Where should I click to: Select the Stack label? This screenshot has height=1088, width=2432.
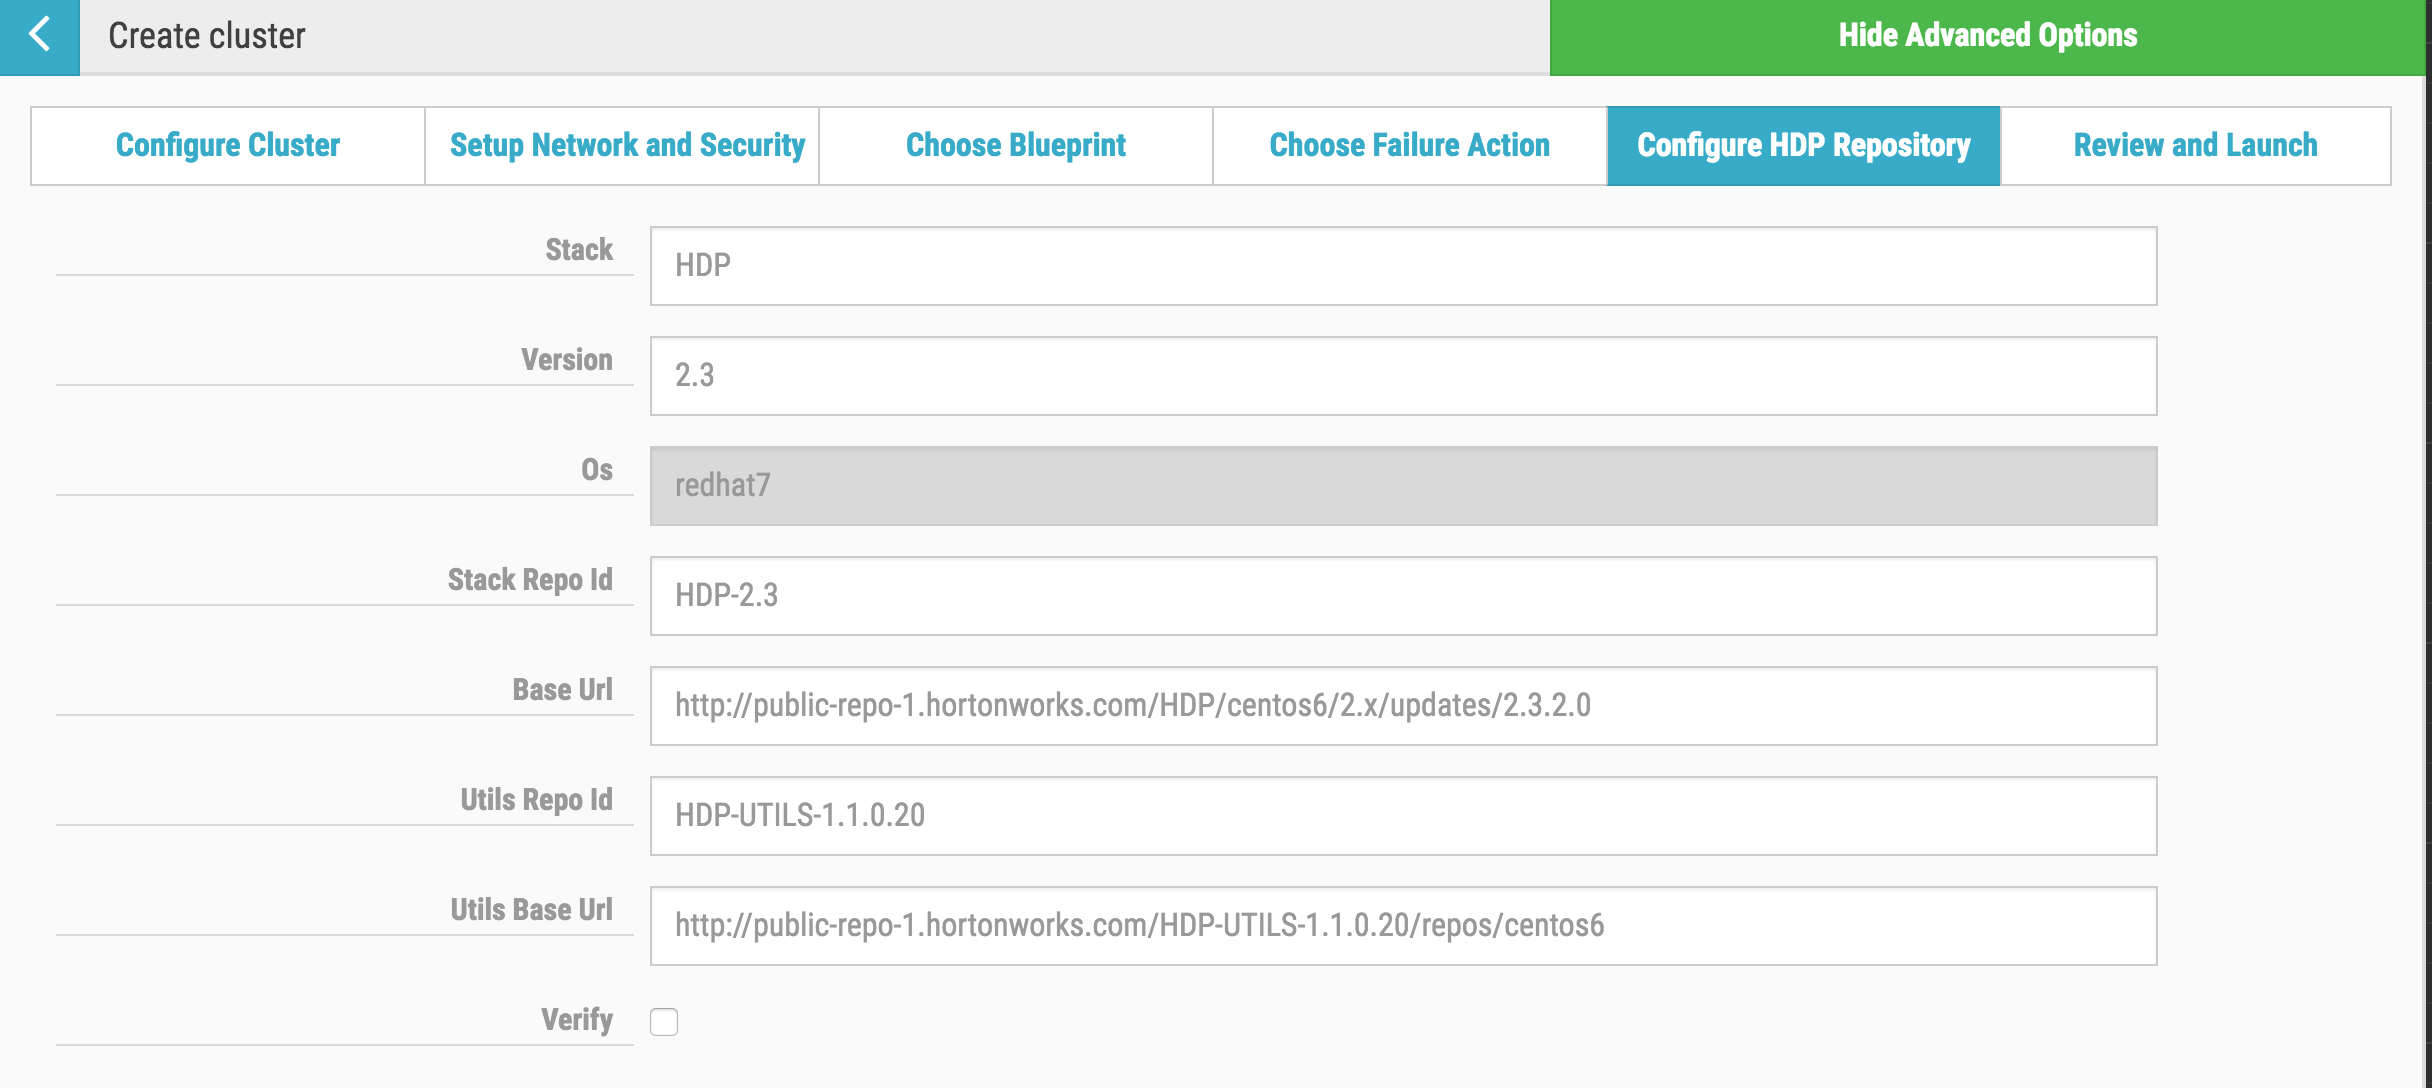(x=580, y=250)
